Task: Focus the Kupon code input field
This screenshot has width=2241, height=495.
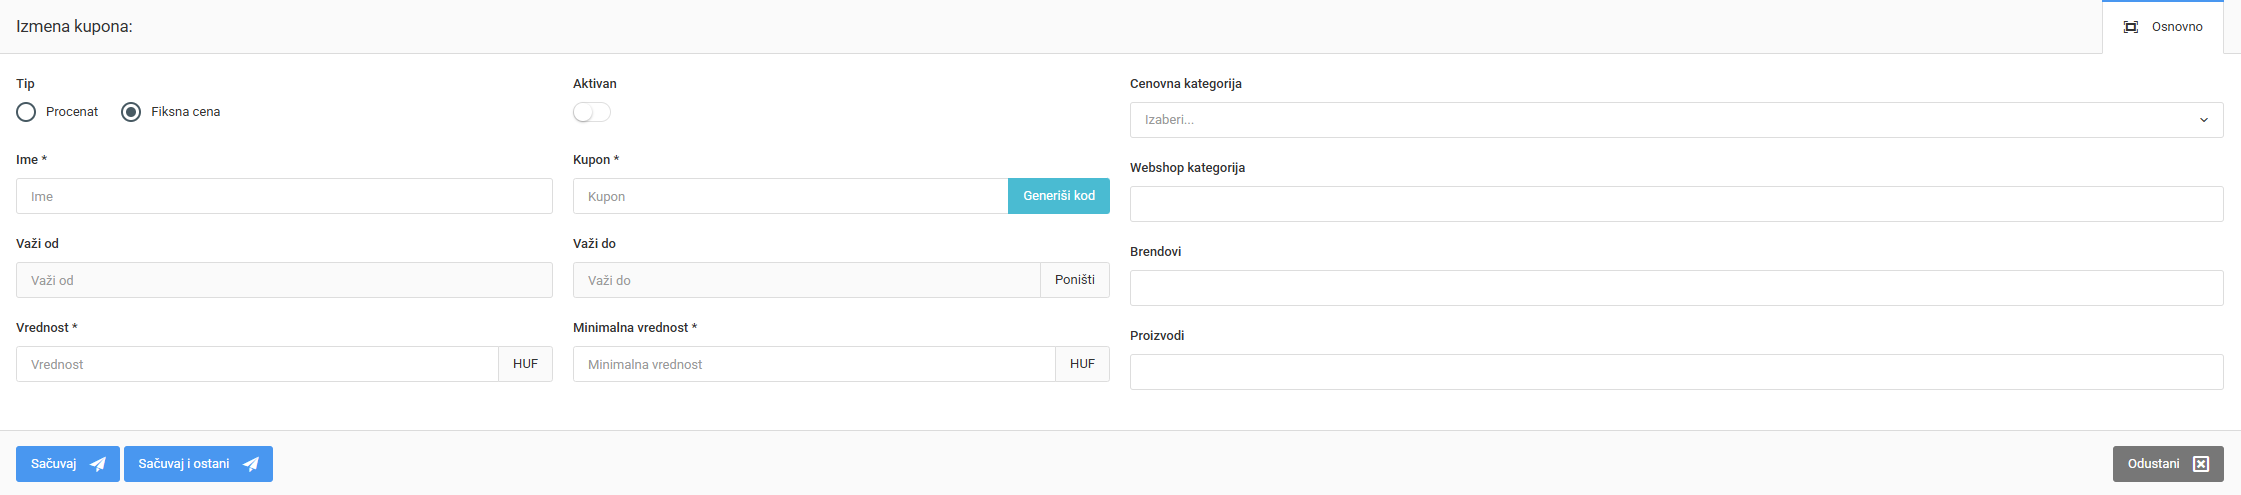Action: (x=790, y=196)
